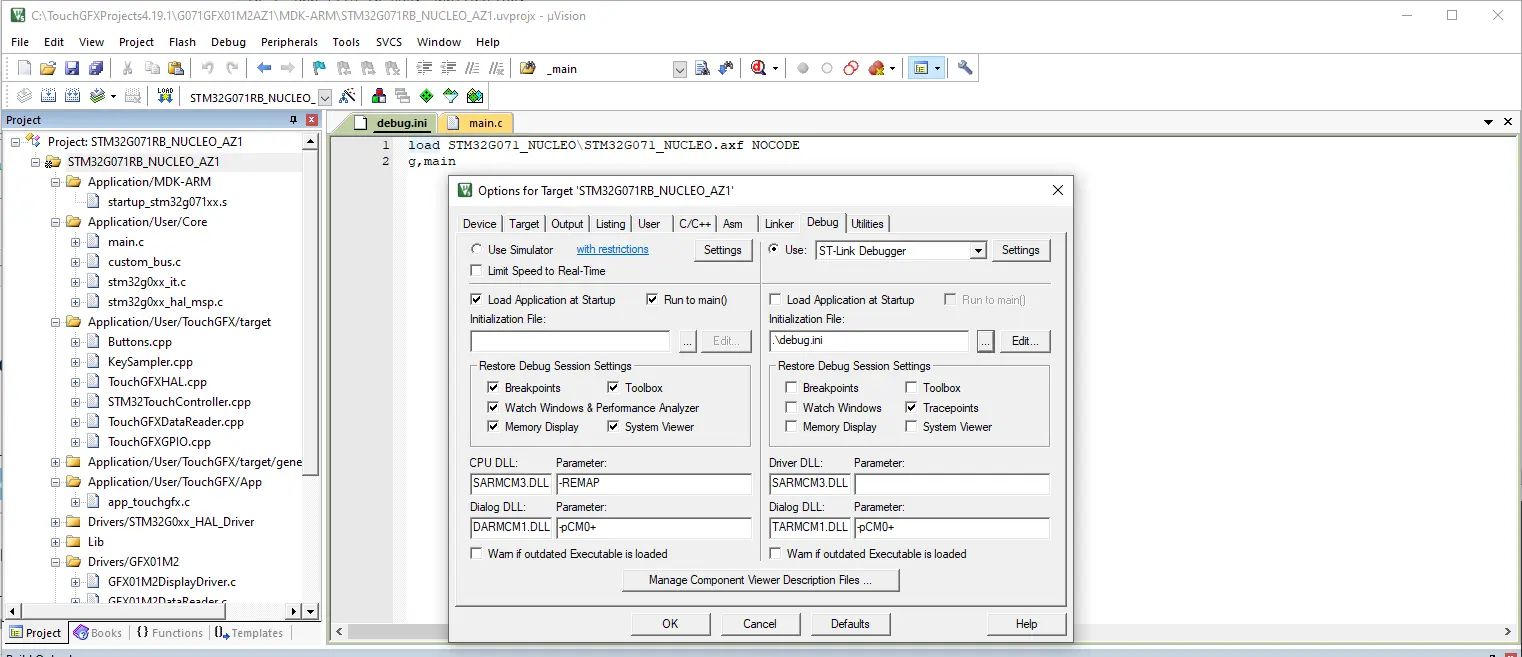Click the debug.ini Initialization File field
The width and height of the screenshot is (1522, 657).
coord(868,341)
